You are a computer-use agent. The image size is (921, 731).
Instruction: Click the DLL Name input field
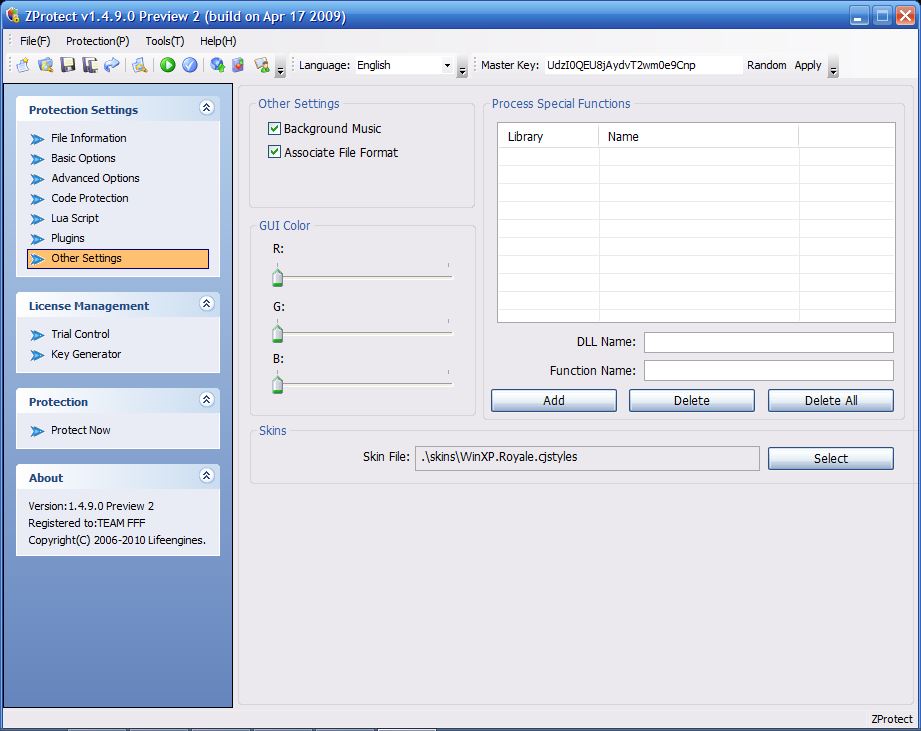(x=769, y=342)
